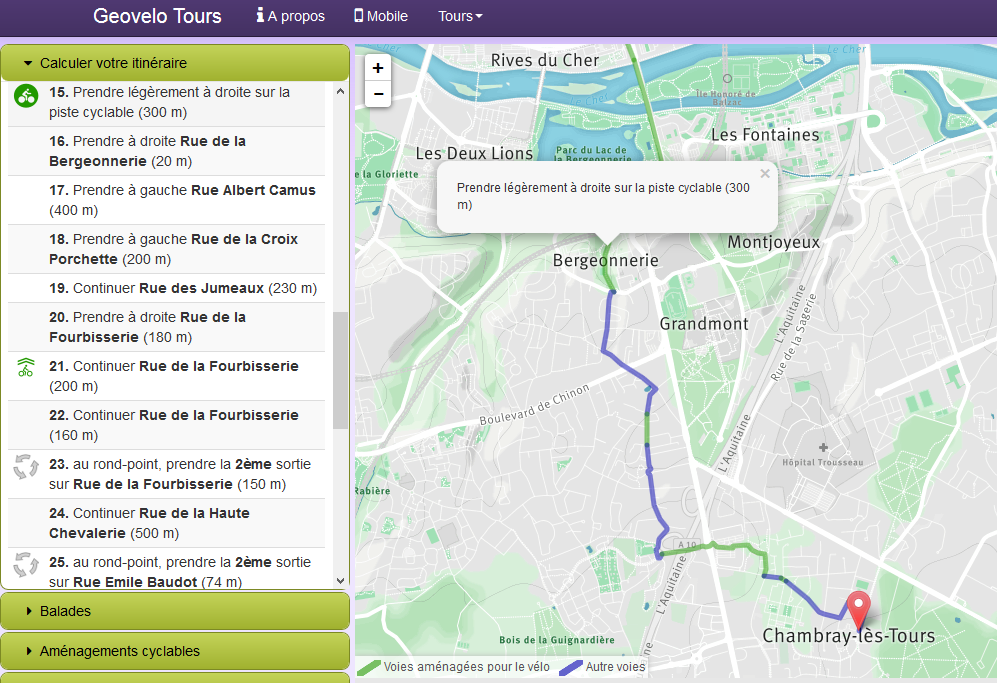Close the map instruction popup

click(765, 173)
